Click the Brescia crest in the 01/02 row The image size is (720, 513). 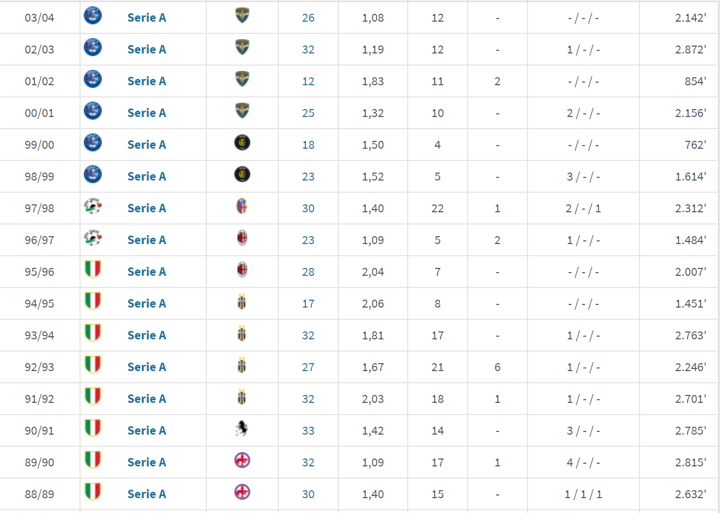tap(242, 80)
